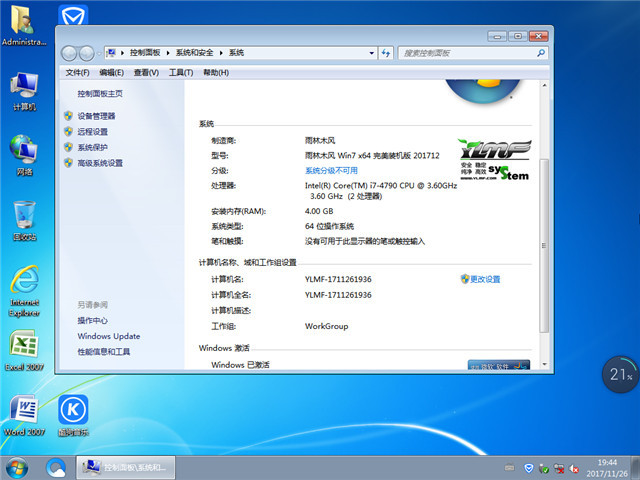Select the computer name YLMF-1711261936 text
The image size is (640, 480).
(x=338, y=280)
